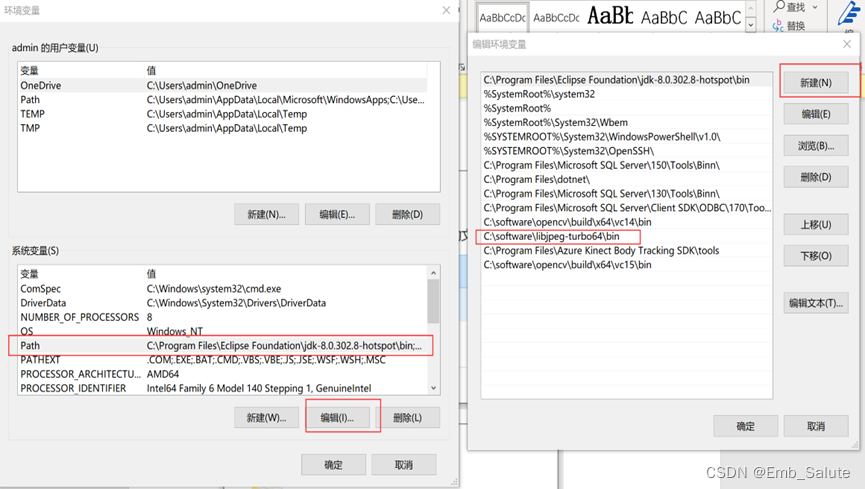The image size is (865, 489).
Task: Click 删除(D) under user variables
Action: click(408, 214)
